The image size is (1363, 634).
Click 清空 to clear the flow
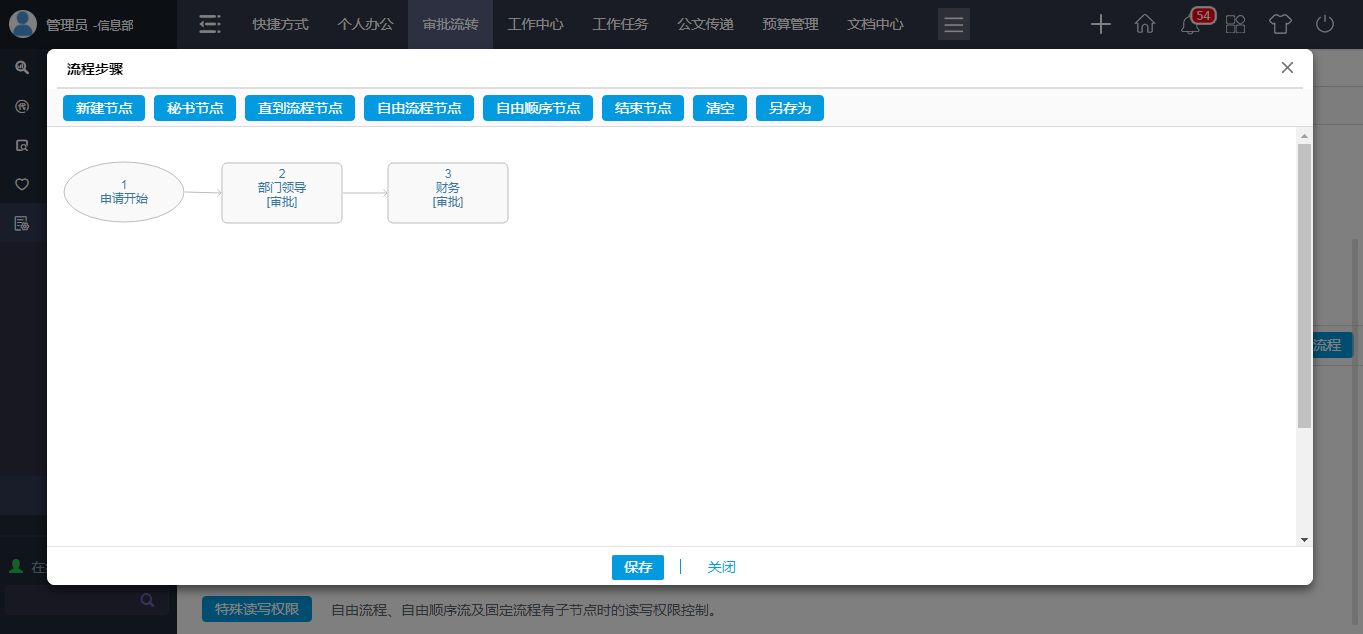coord(720,108)
